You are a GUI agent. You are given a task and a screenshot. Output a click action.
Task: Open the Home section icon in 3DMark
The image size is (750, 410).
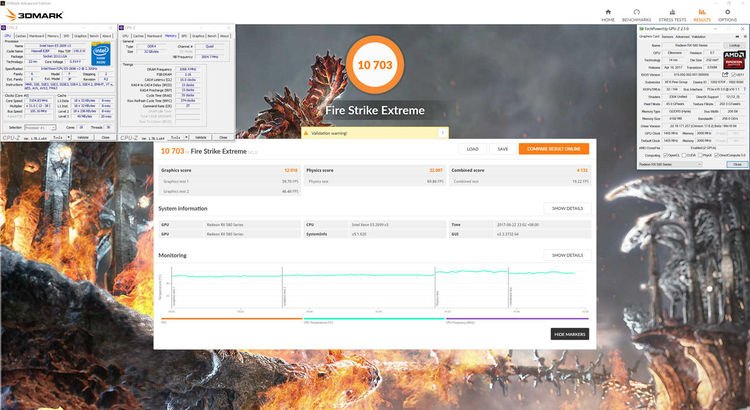[x=608, y=12]
